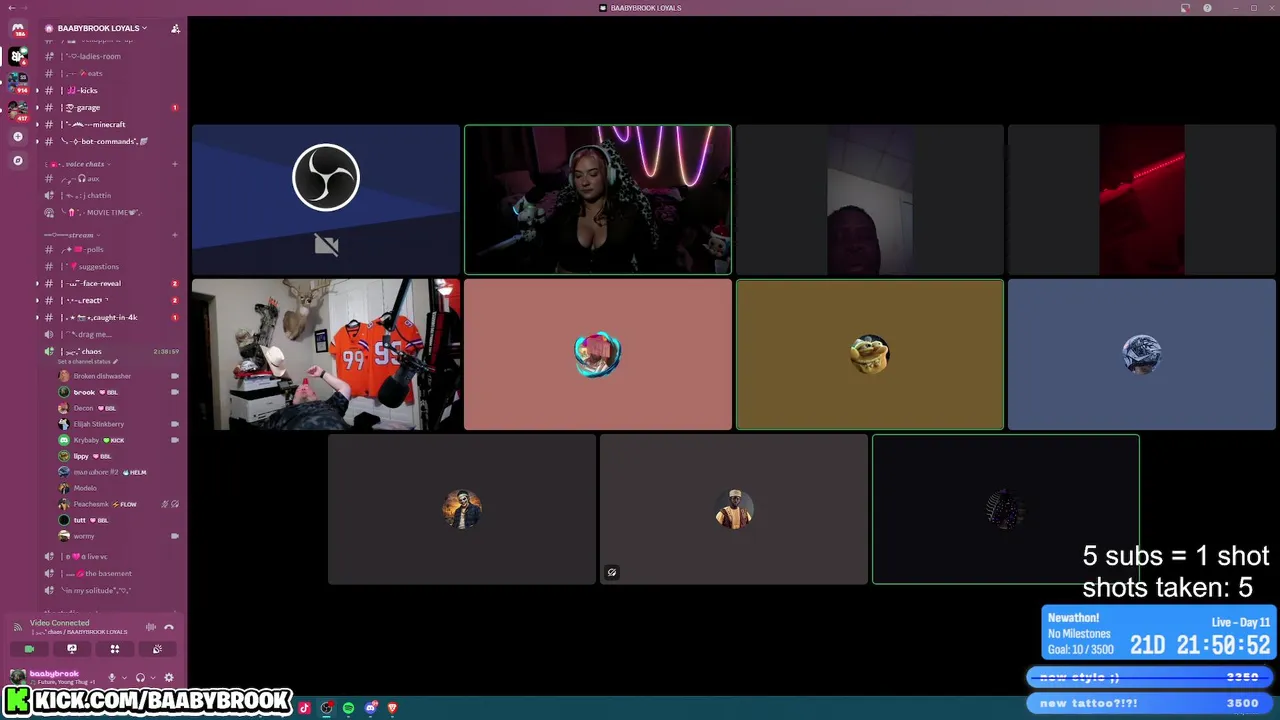Expand threads arrow beside bot-commands channel
The image size is (1280, 720).
(x=38, y=141)
